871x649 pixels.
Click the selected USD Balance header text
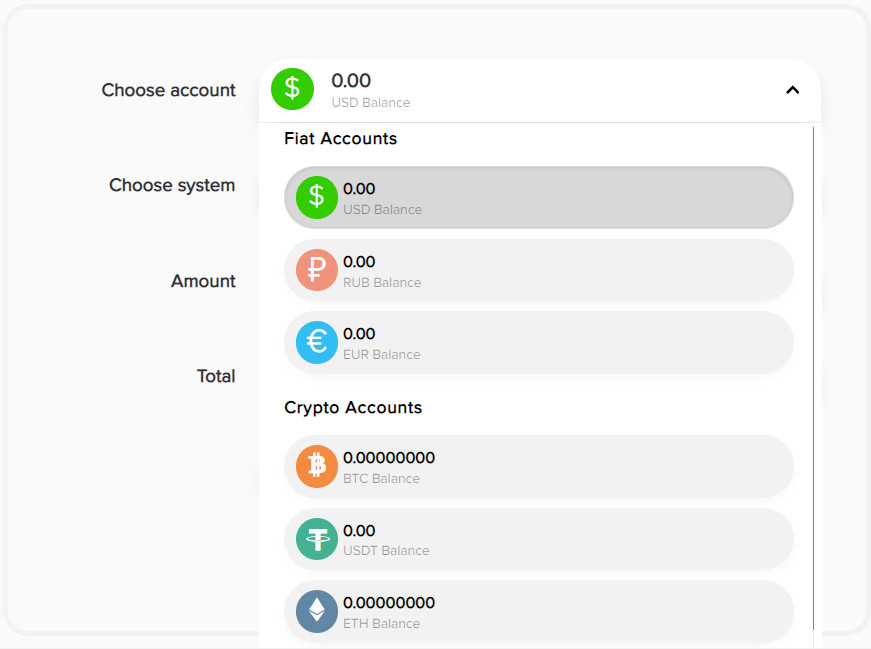[371, 103]
